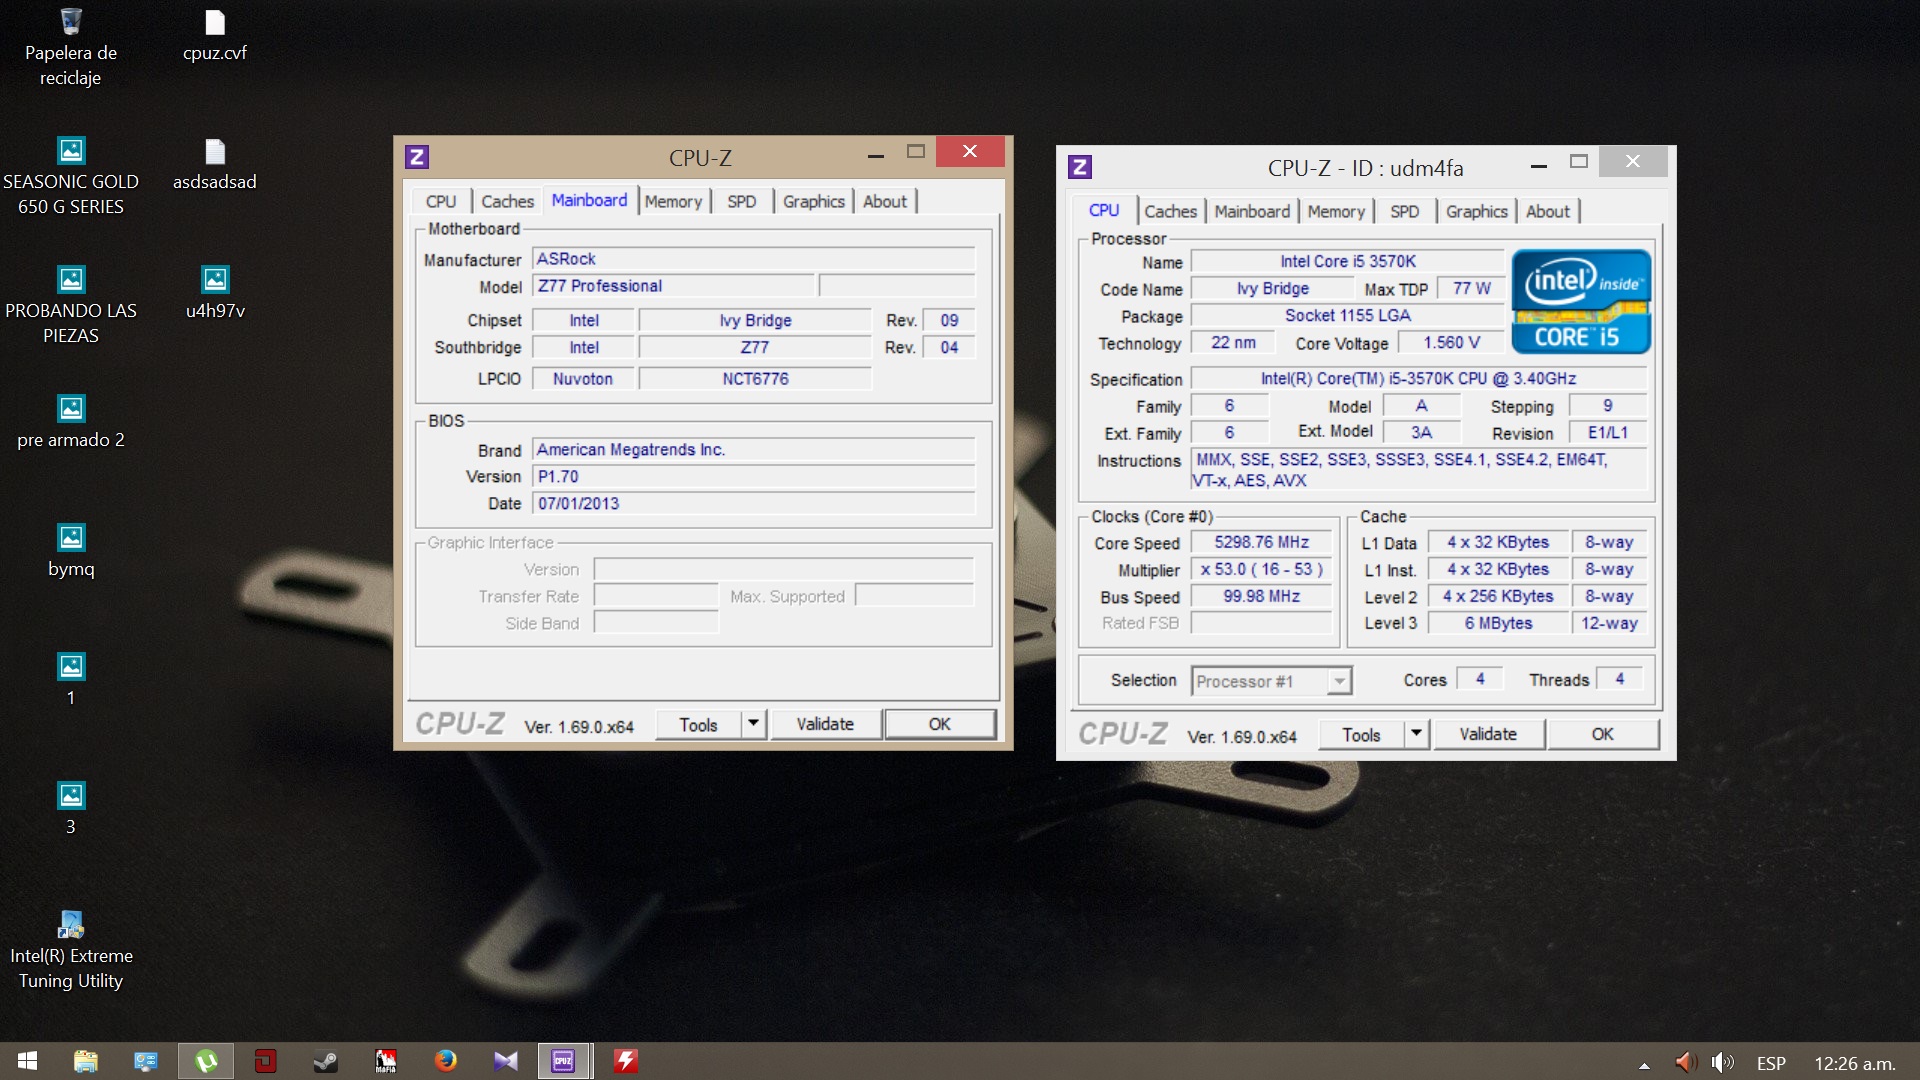Open the Windows Start button

[28, 1061]
